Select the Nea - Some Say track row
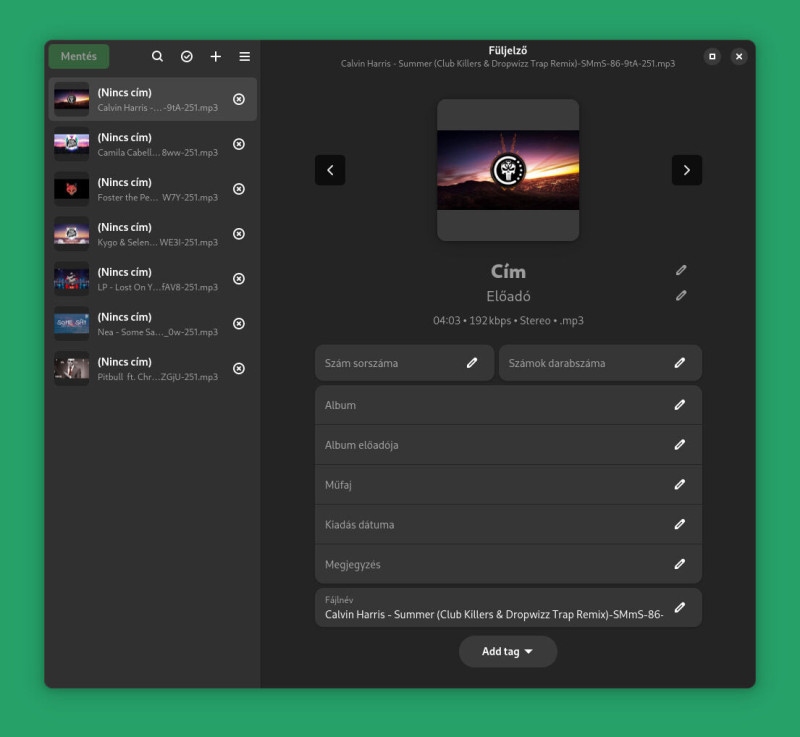Screen dimensions: 800x737 click(153, 323)
